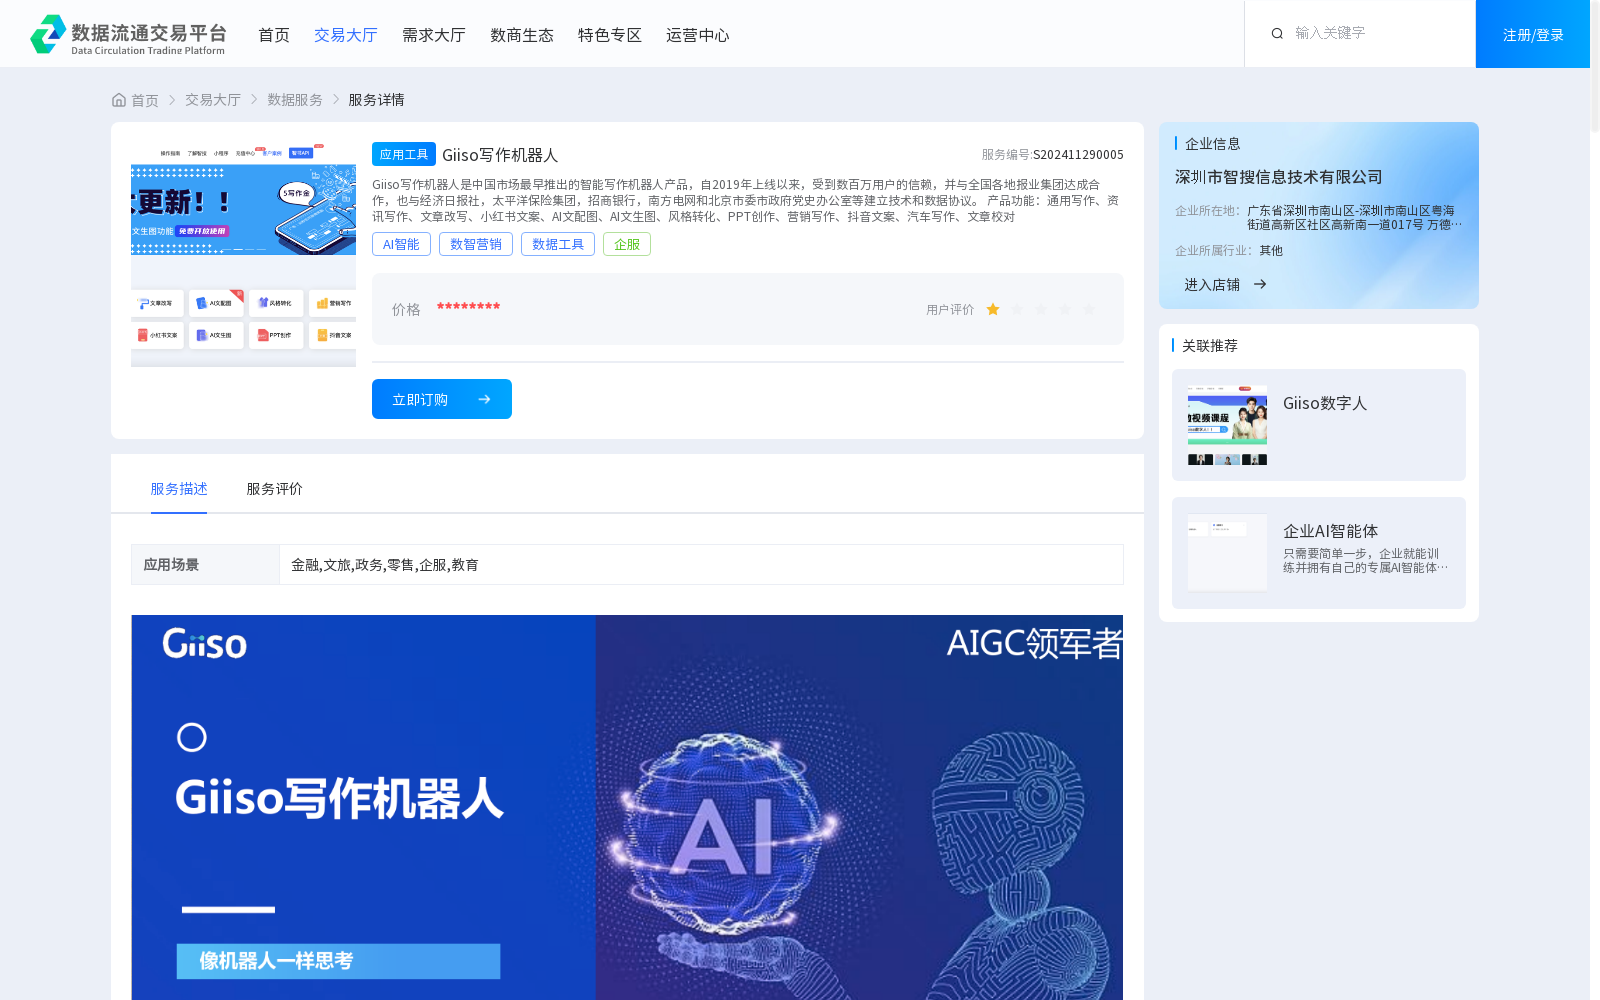The image size is (1600, 1000).
Task: Click arrow icon beside 进入店铺
Action: [x=1260, y=284]
